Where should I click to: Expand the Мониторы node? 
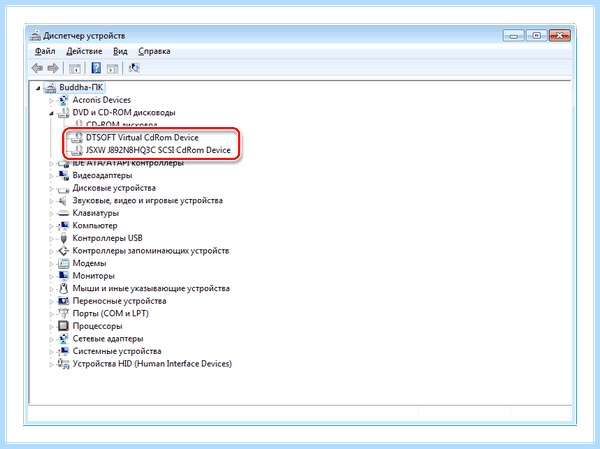(x=51, y=277)
